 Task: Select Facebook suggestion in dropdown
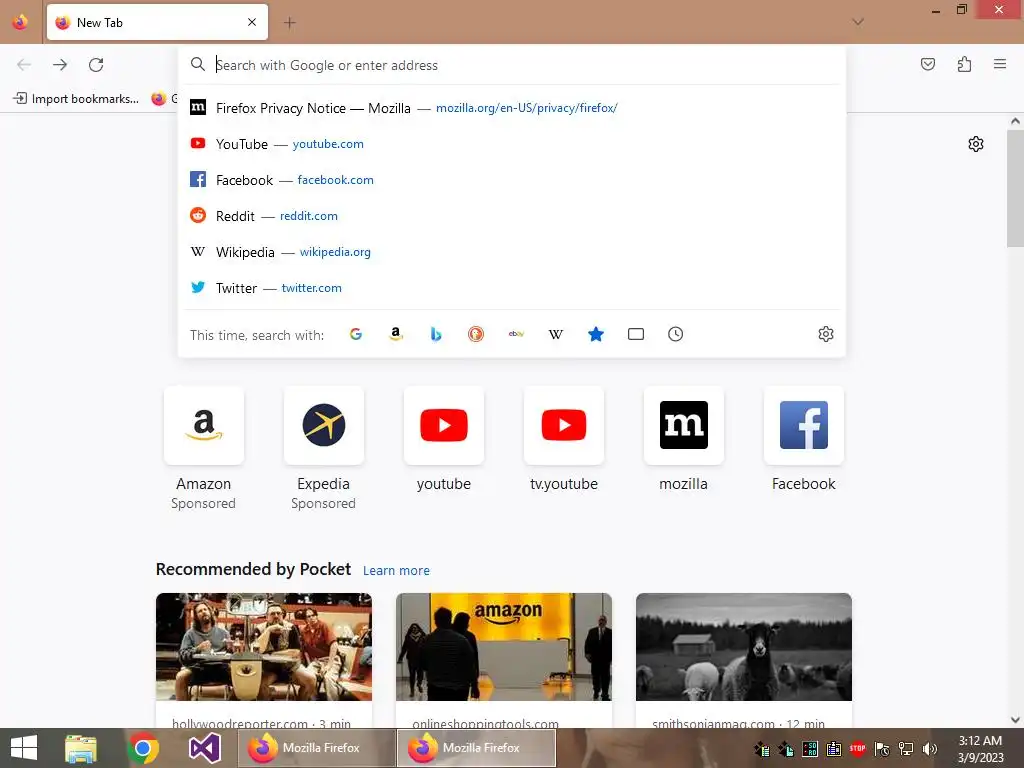point(512,180)
